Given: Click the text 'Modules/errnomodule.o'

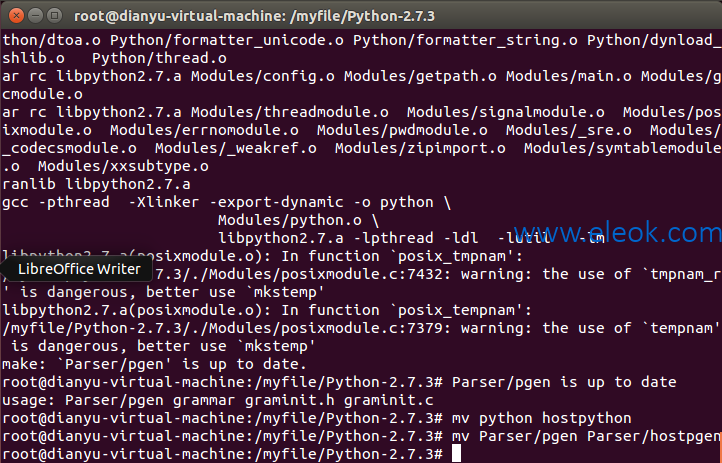Looking at the screenshot, I should (204, 130).
